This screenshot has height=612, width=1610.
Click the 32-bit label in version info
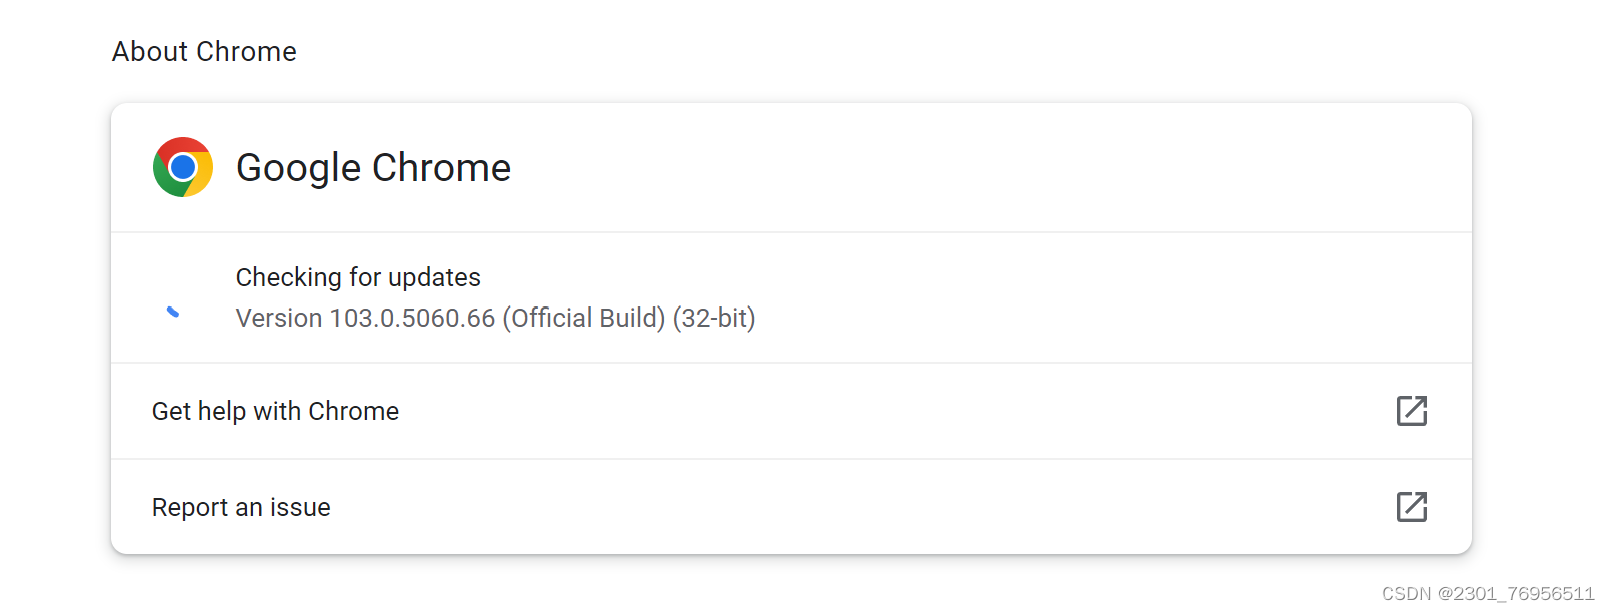pyautogui.click(x=715, y=318)
